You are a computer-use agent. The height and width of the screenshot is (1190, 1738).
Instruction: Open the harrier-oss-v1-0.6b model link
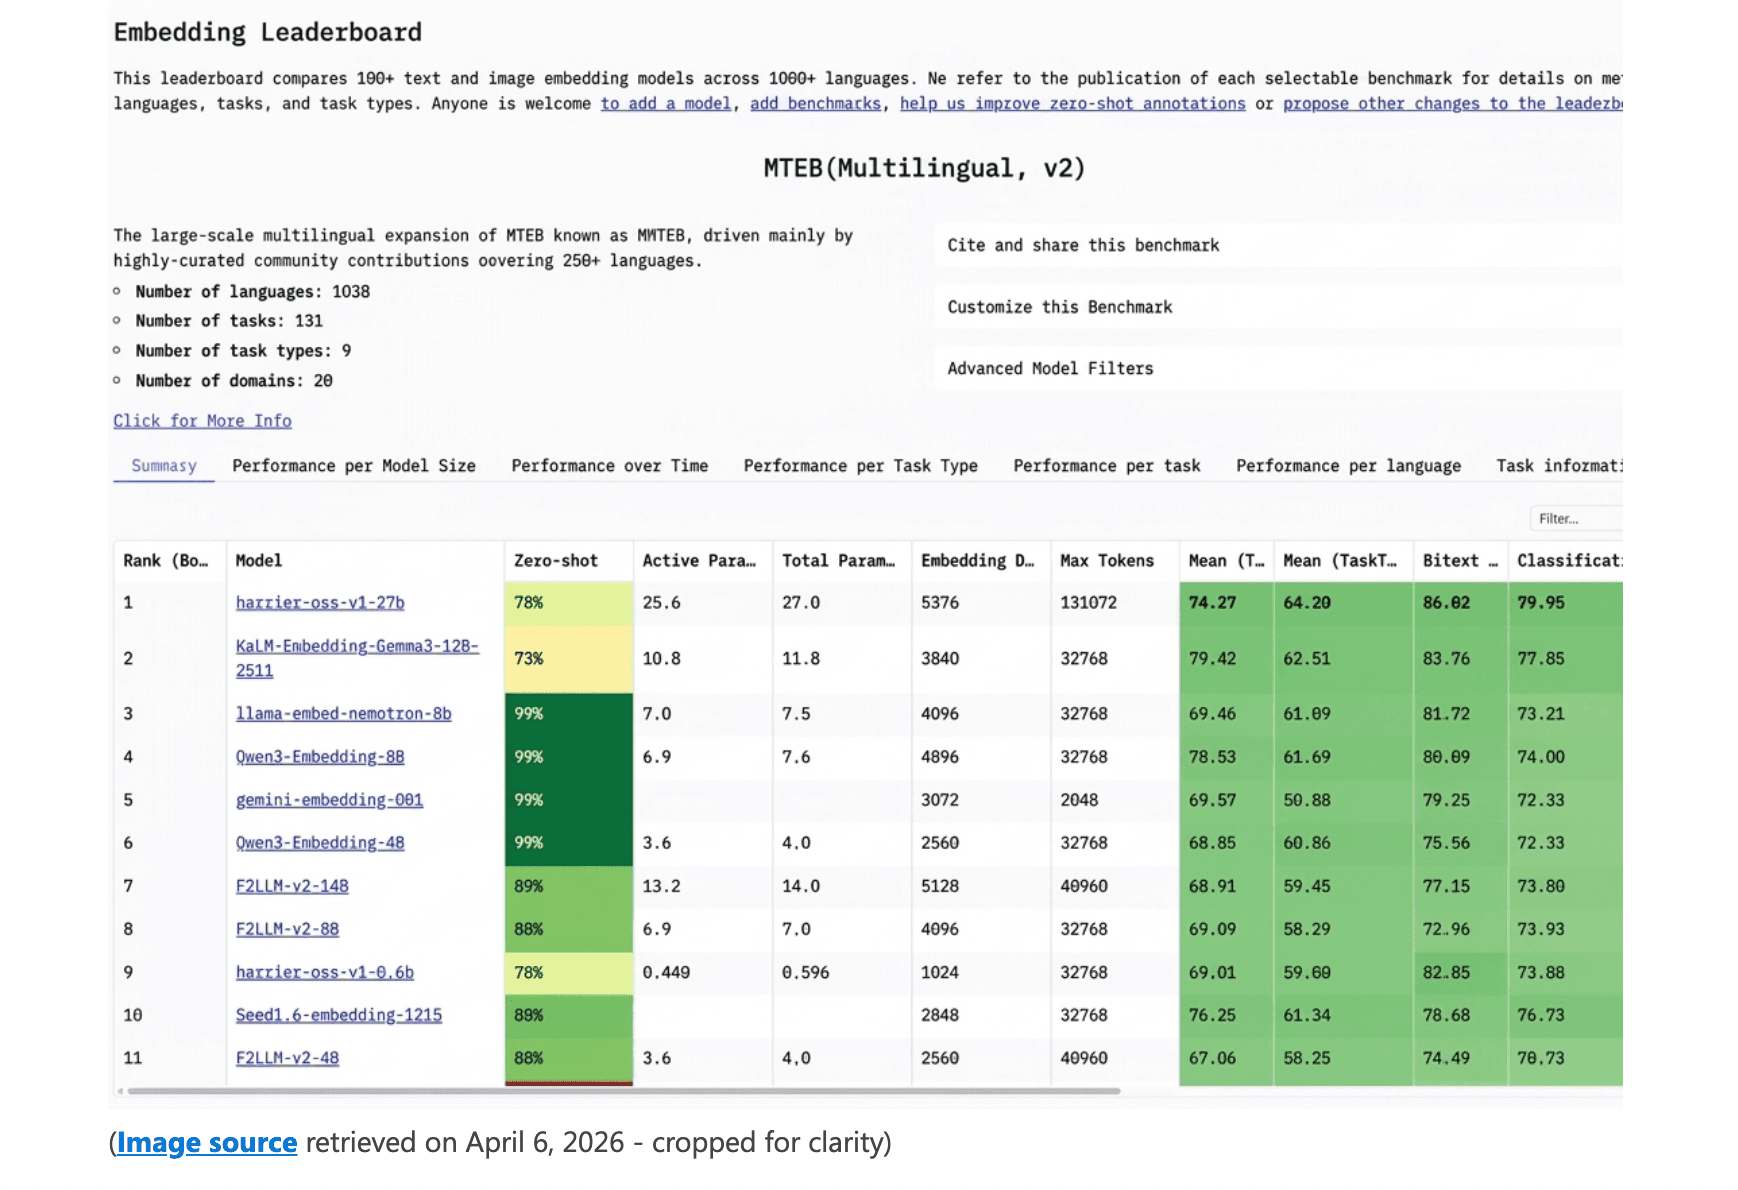(325, 972)
